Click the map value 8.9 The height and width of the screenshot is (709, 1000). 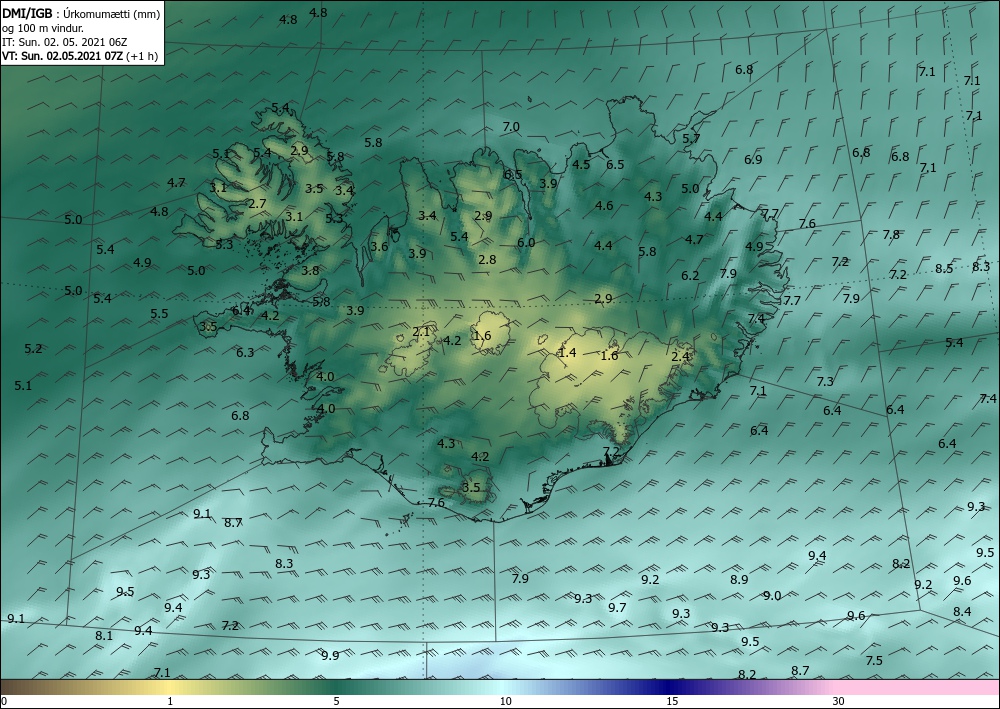(x=739, y=580)
